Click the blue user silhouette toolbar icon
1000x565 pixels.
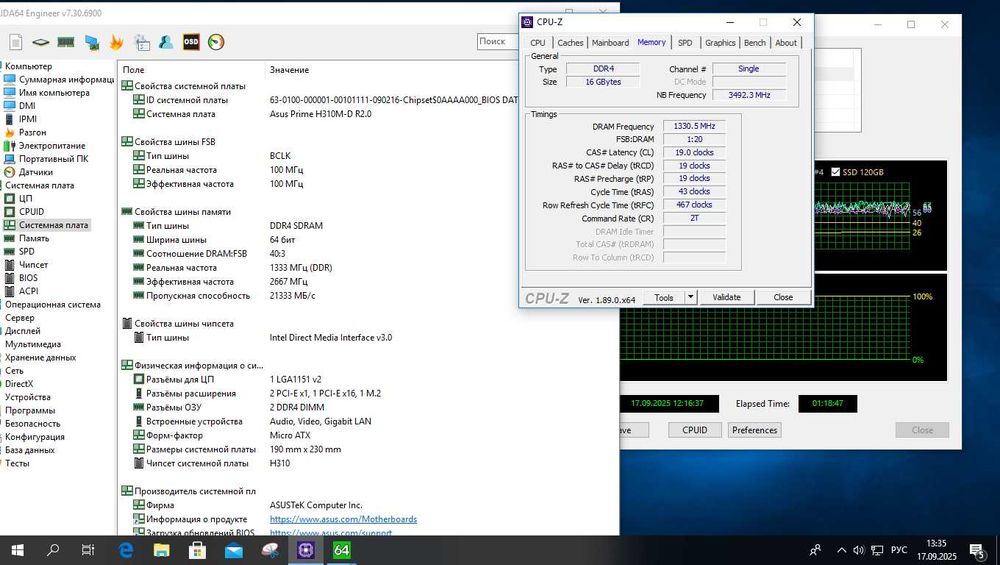point(166,42)
